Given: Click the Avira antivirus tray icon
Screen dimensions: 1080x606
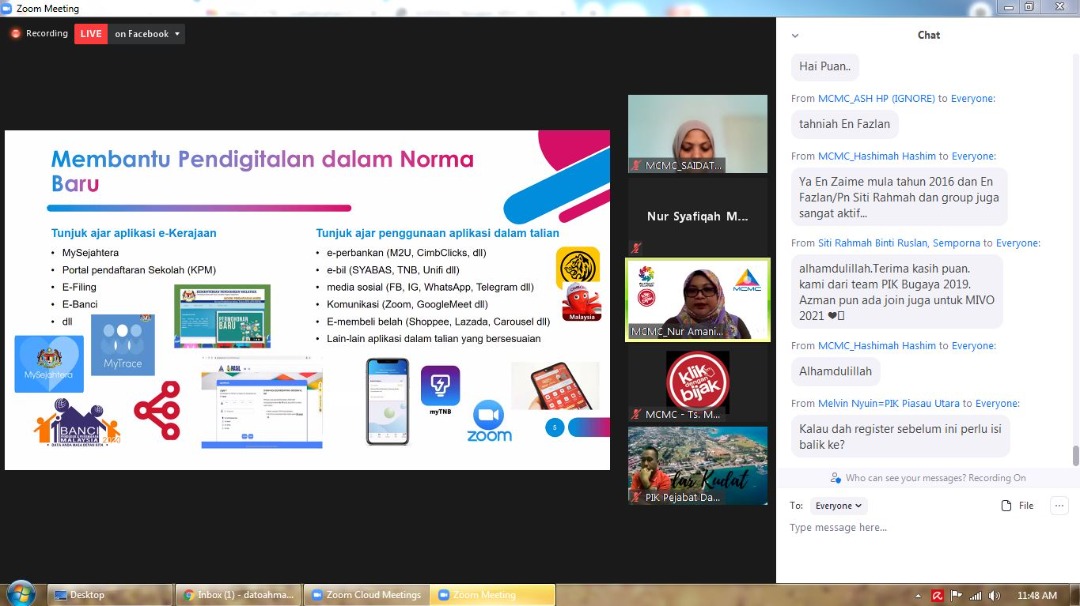Looking at the screenshot, I should 937,595.
